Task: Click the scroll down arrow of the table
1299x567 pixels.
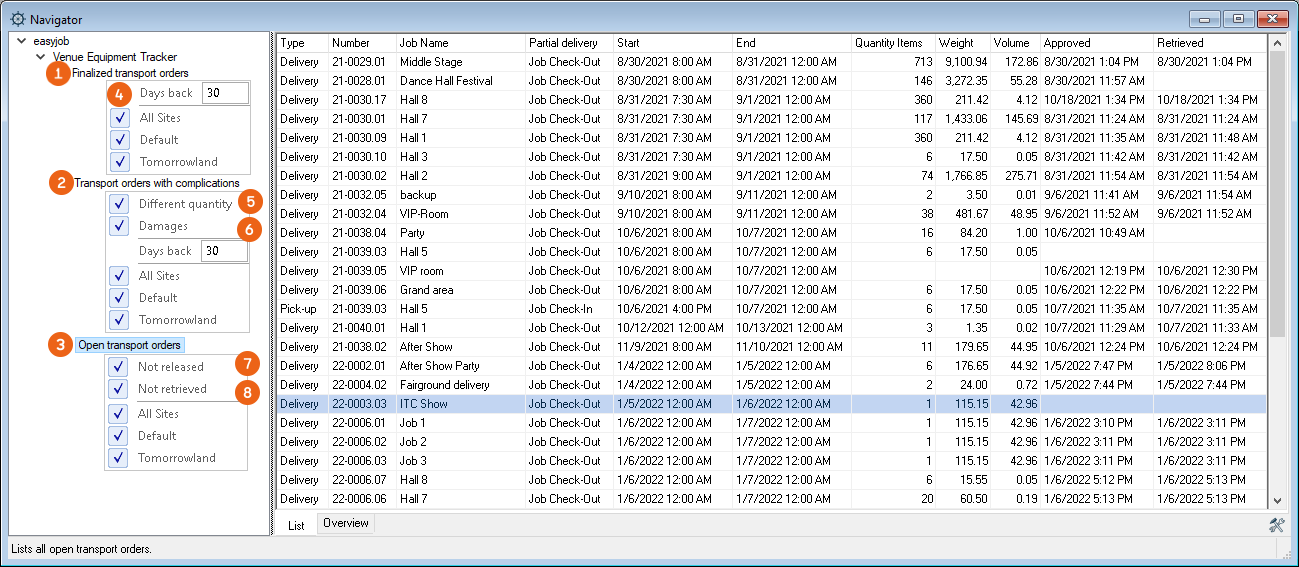Action: click(1276, 500)
